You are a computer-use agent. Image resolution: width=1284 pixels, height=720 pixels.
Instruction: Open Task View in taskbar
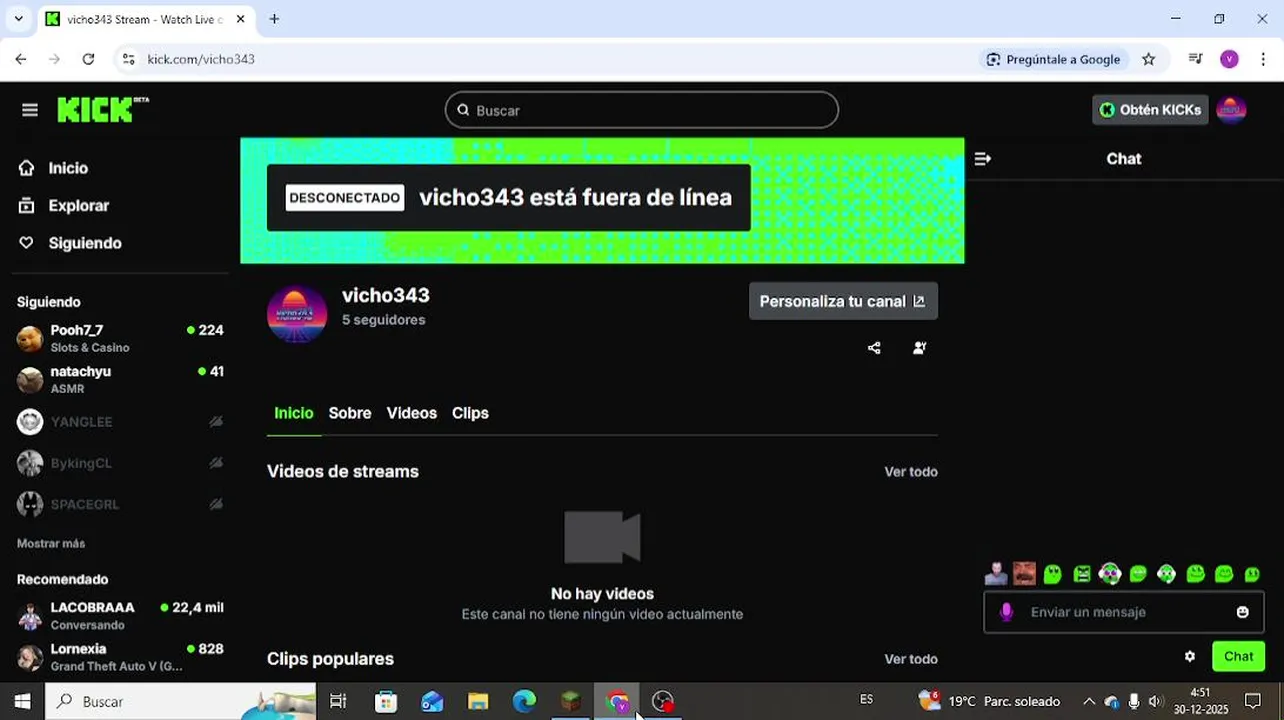[x=338, y=701]
